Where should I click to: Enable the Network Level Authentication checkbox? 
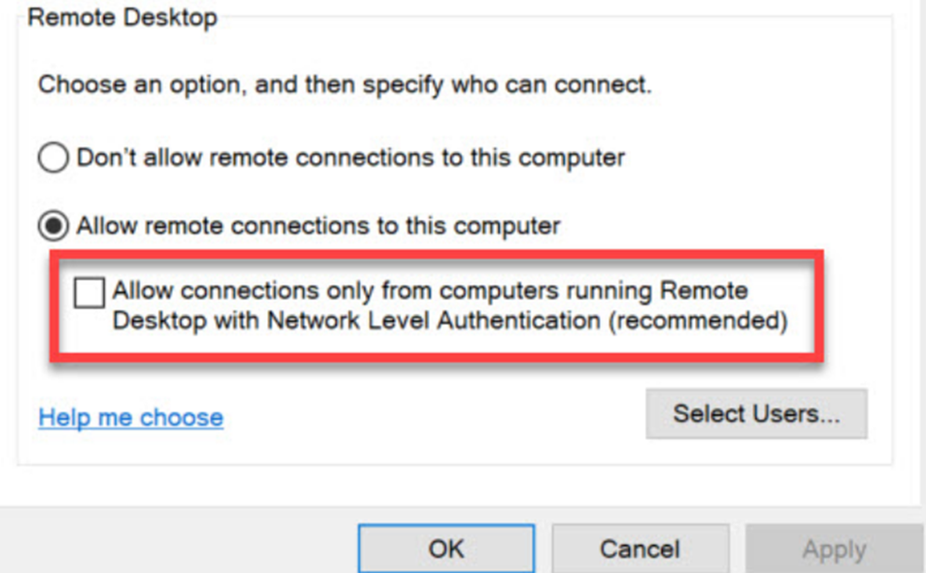[89, 292]
